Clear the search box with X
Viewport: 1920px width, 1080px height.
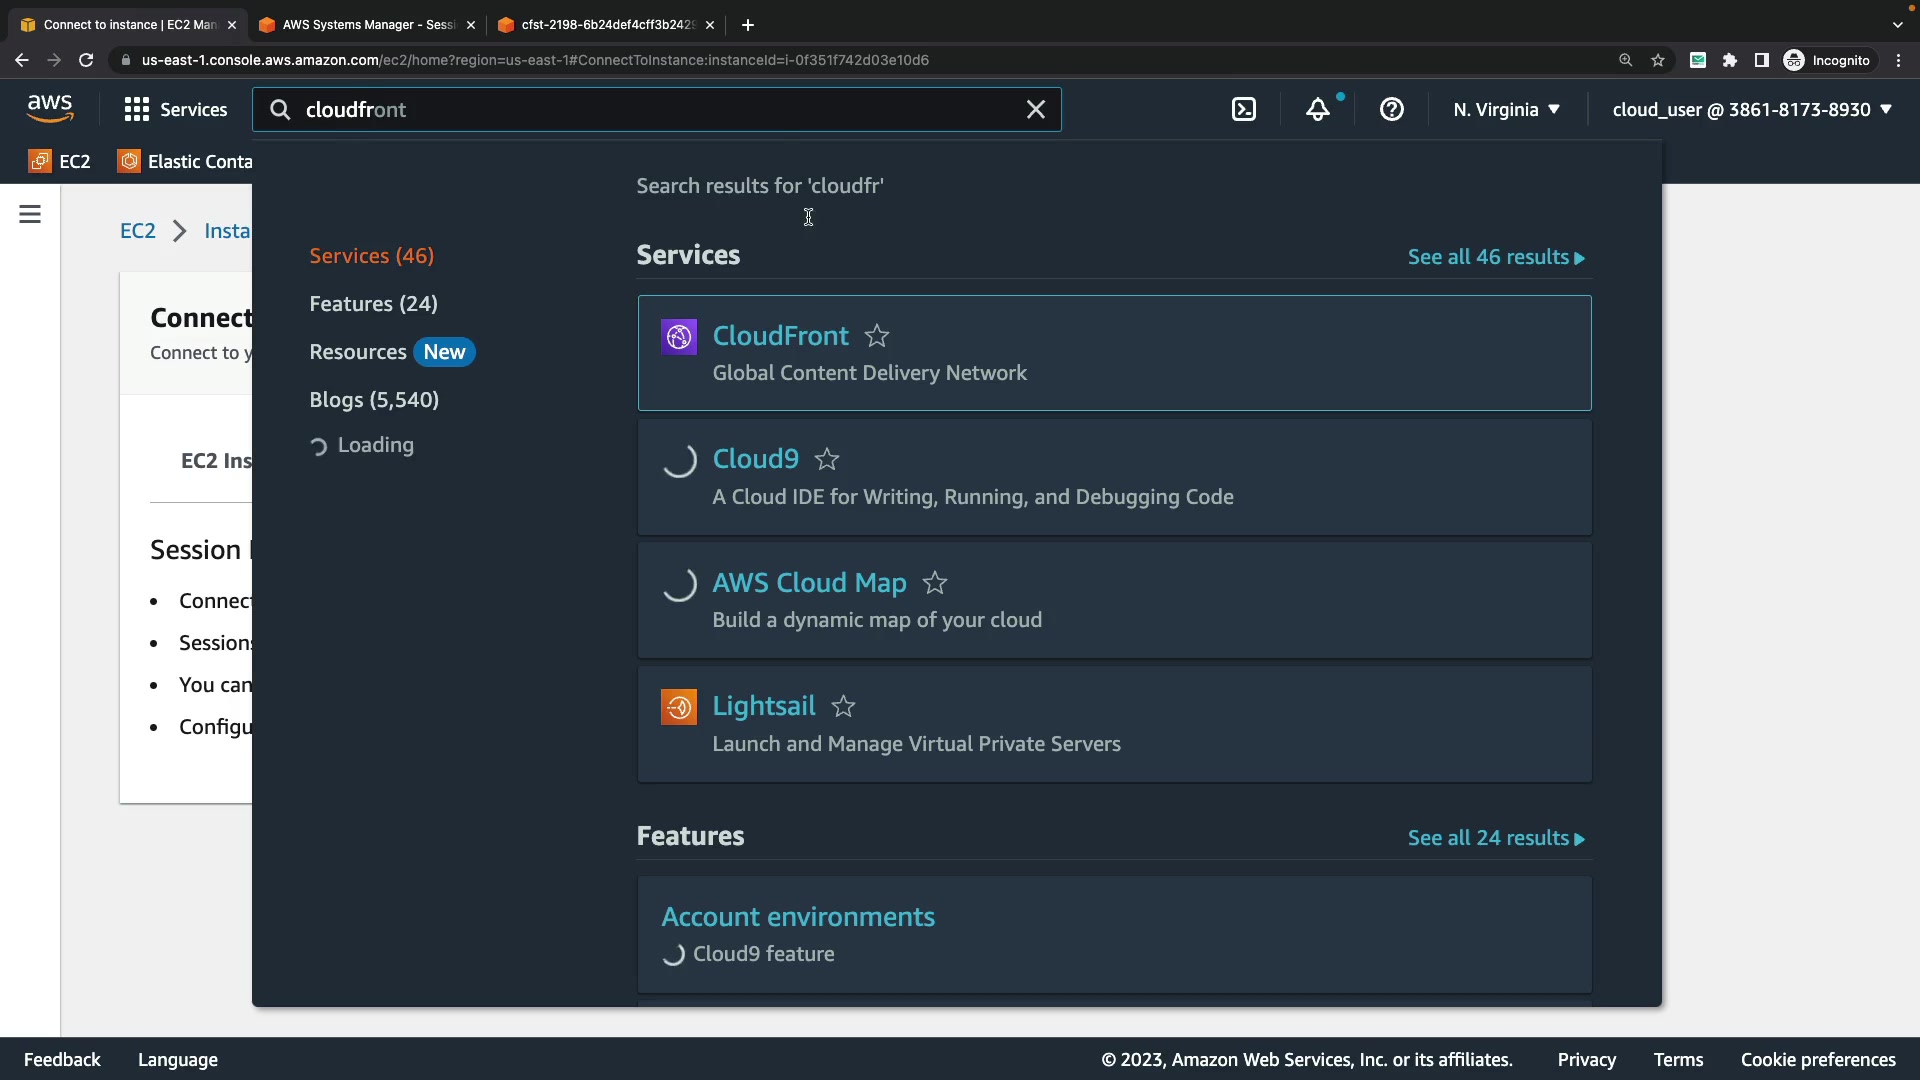coord(1036,110)
